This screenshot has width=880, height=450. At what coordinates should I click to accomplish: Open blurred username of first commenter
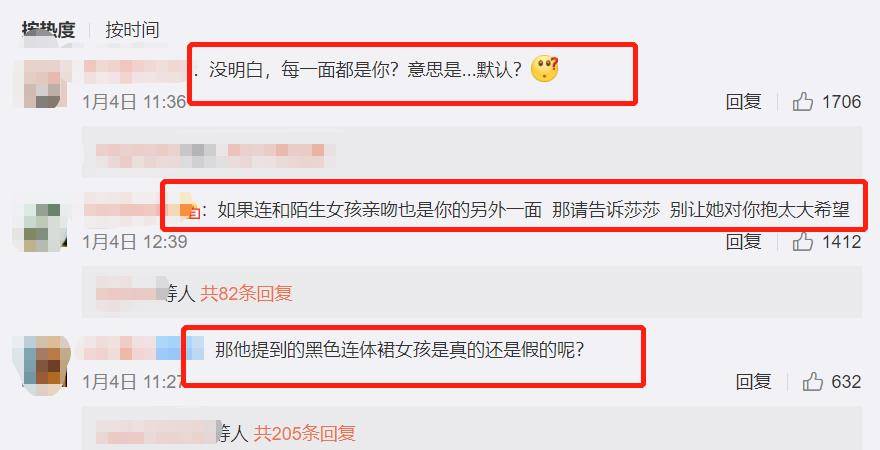pos(137,71)
